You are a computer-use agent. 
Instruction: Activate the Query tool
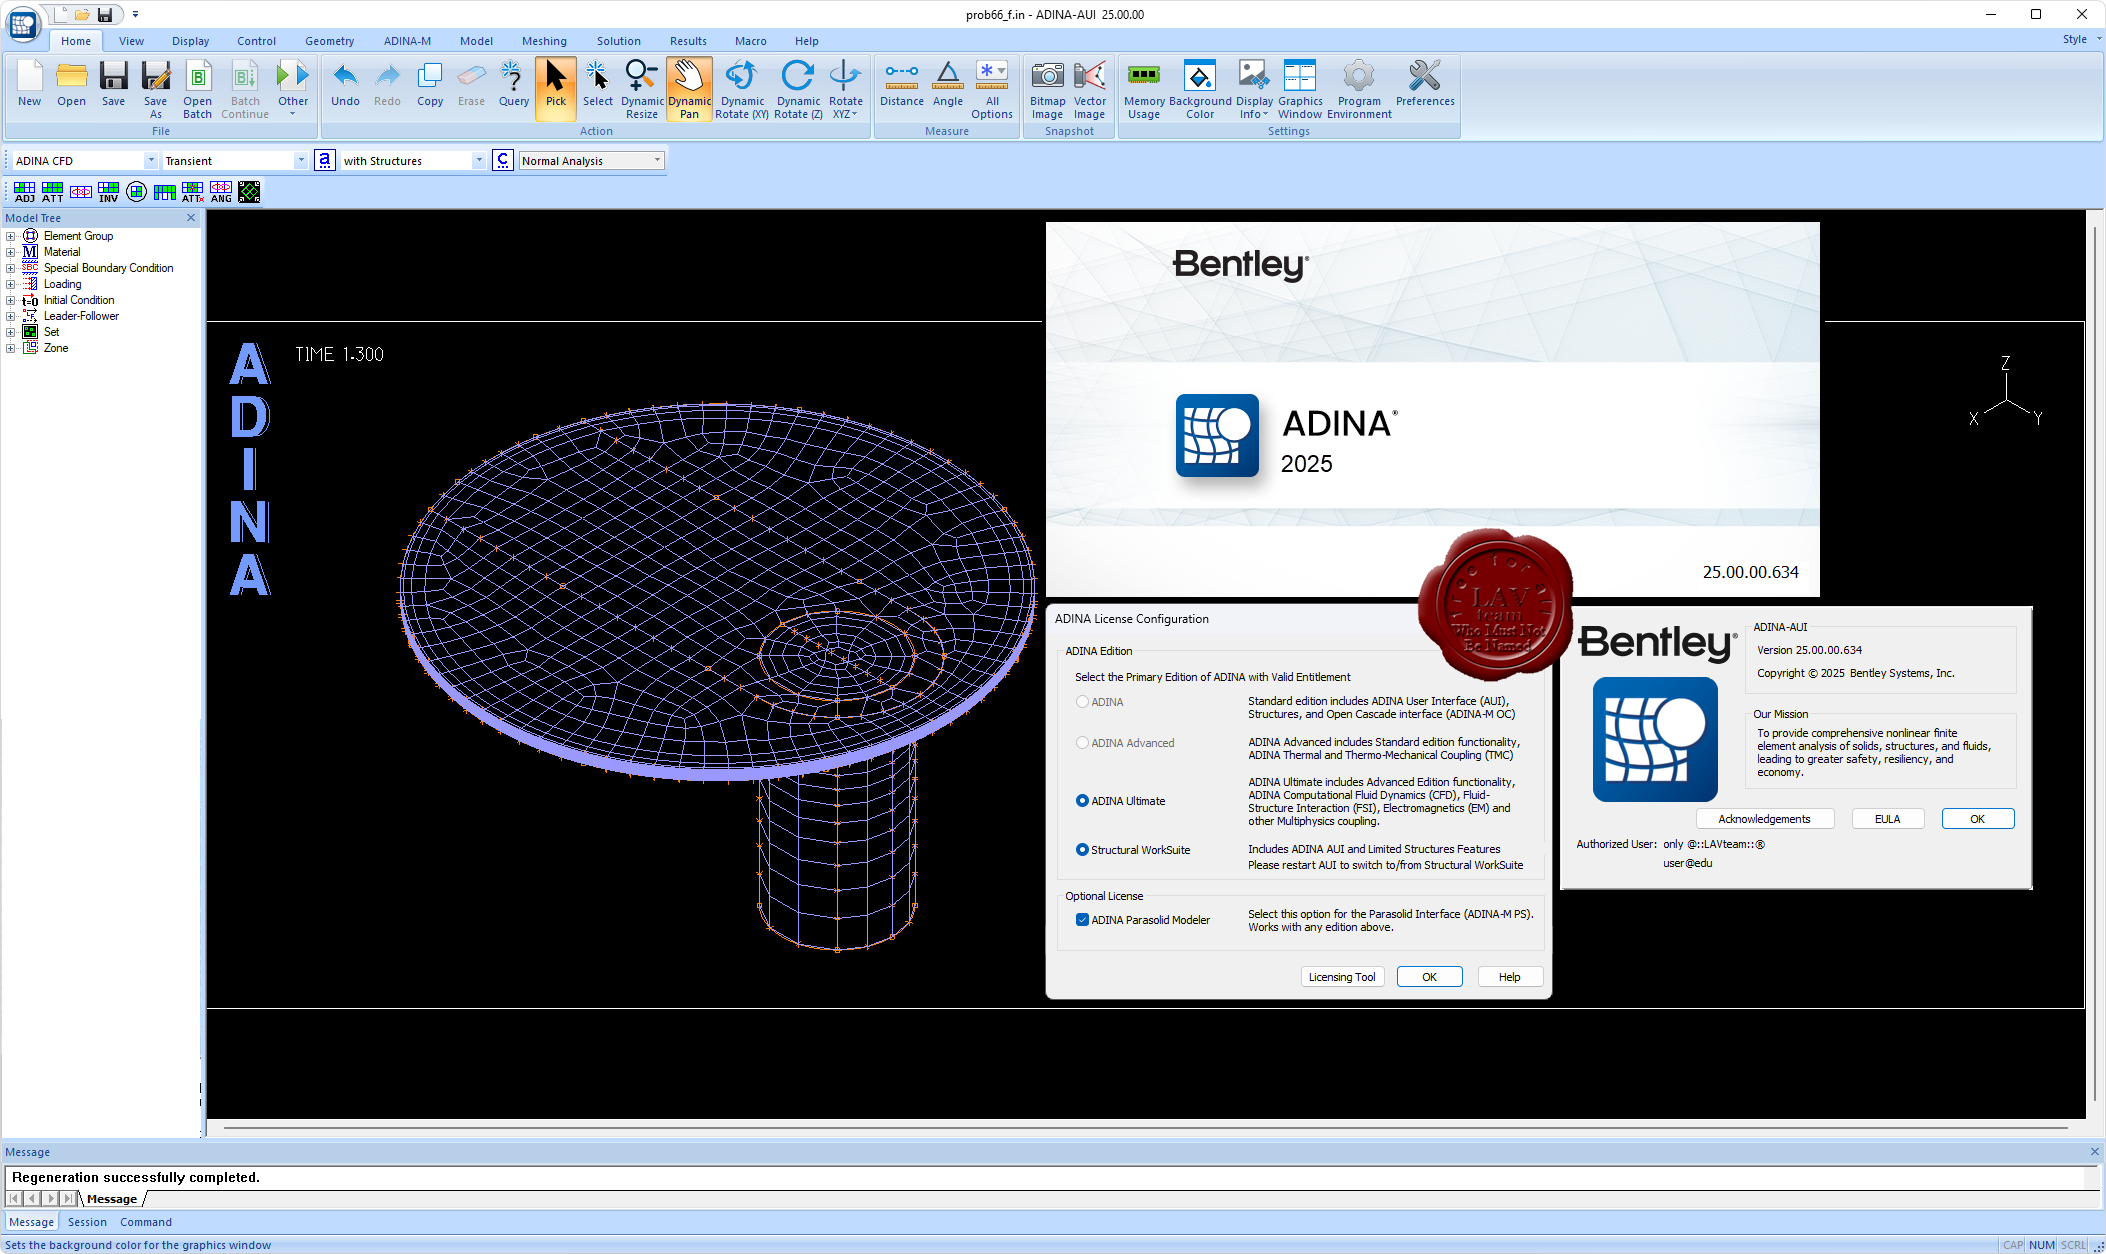[513, 84]
